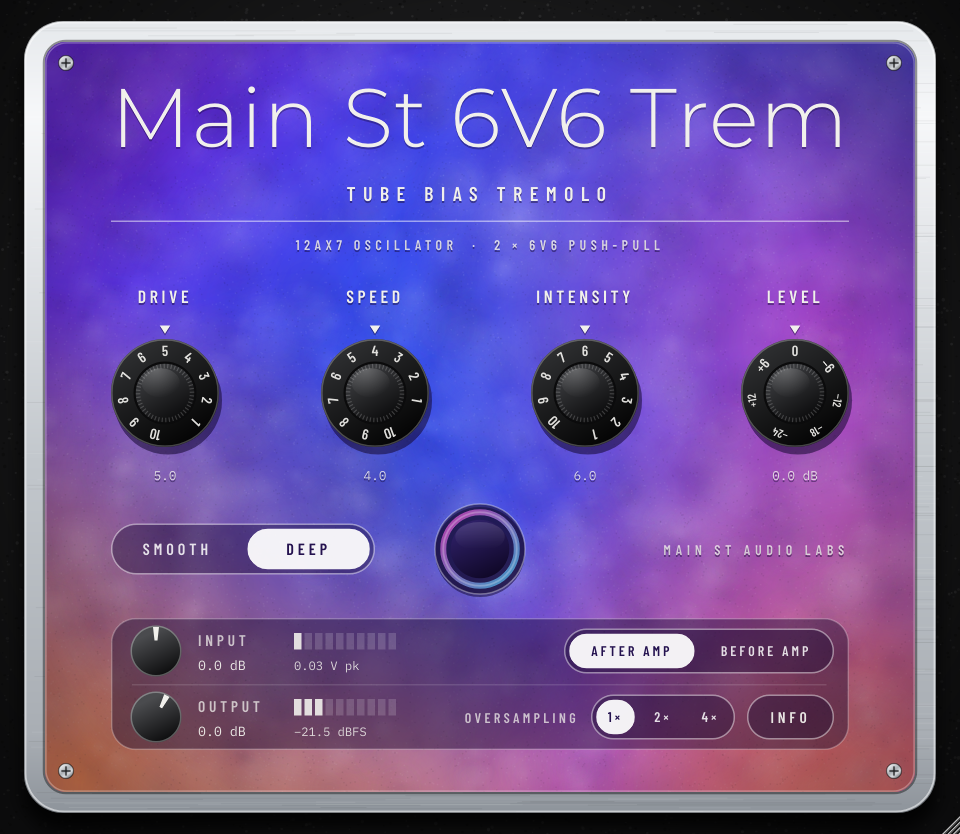This screenshot has width=960, height=834.
Task: Click the DRIVE knob
Action: [x=165, y=393]
